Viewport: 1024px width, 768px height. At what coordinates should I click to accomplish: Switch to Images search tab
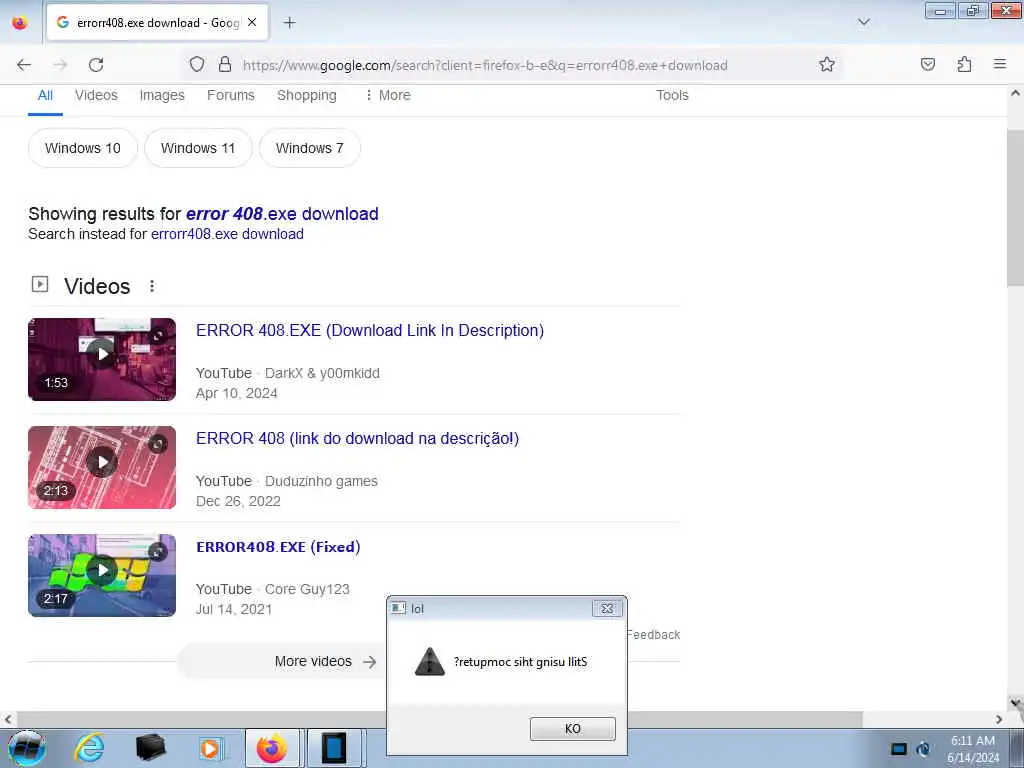(162, 95)
